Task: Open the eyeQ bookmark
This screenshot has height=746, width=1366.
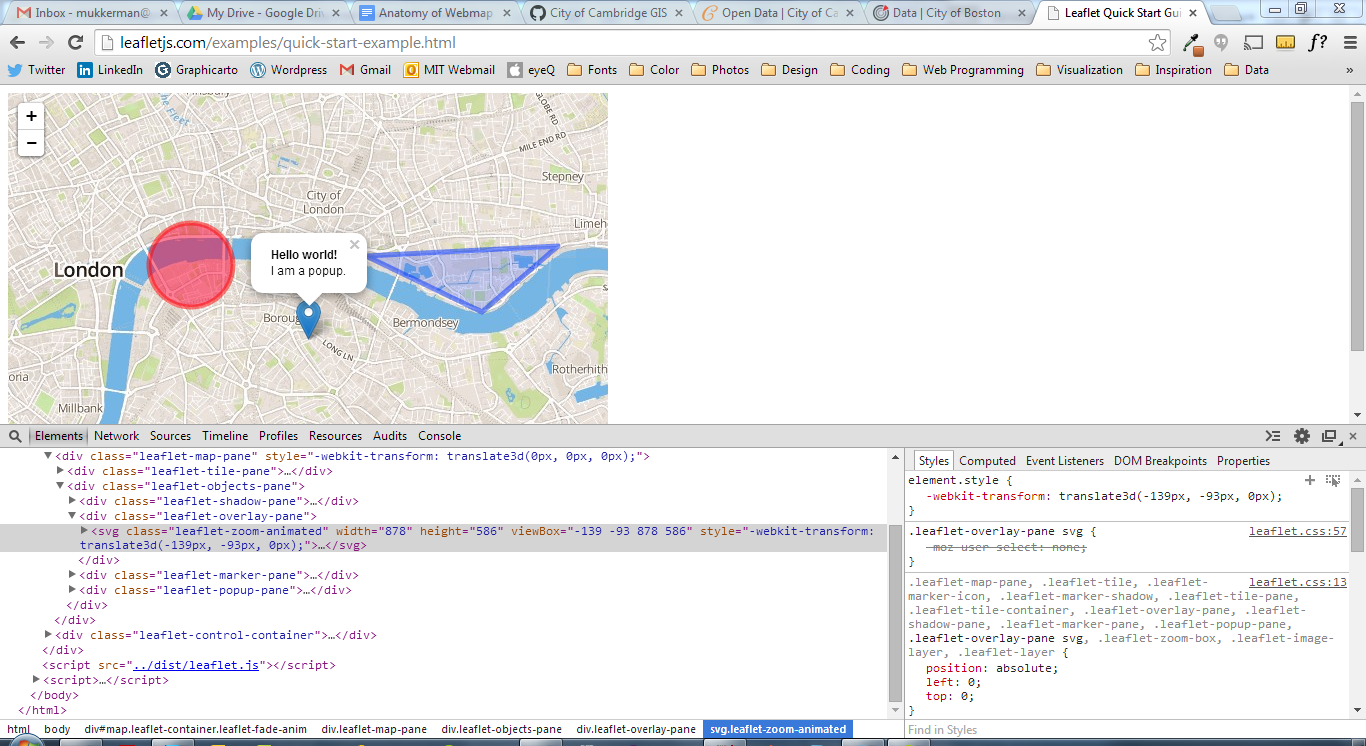Action: pyautogui.click(x=531, y=70)
